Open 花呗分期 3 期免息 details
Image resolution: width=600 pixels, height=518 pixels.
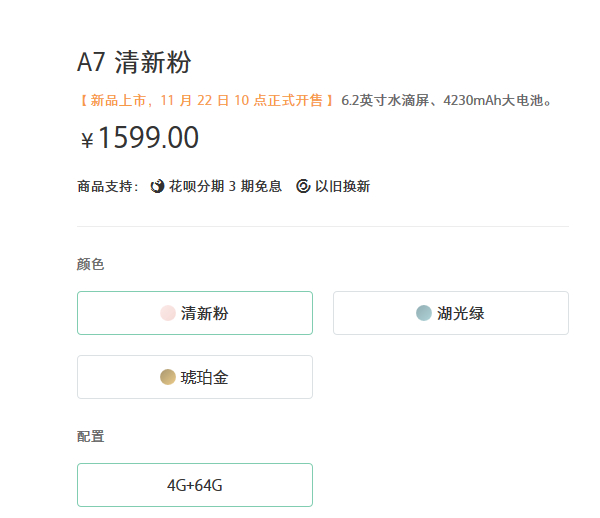click(225, 186)
